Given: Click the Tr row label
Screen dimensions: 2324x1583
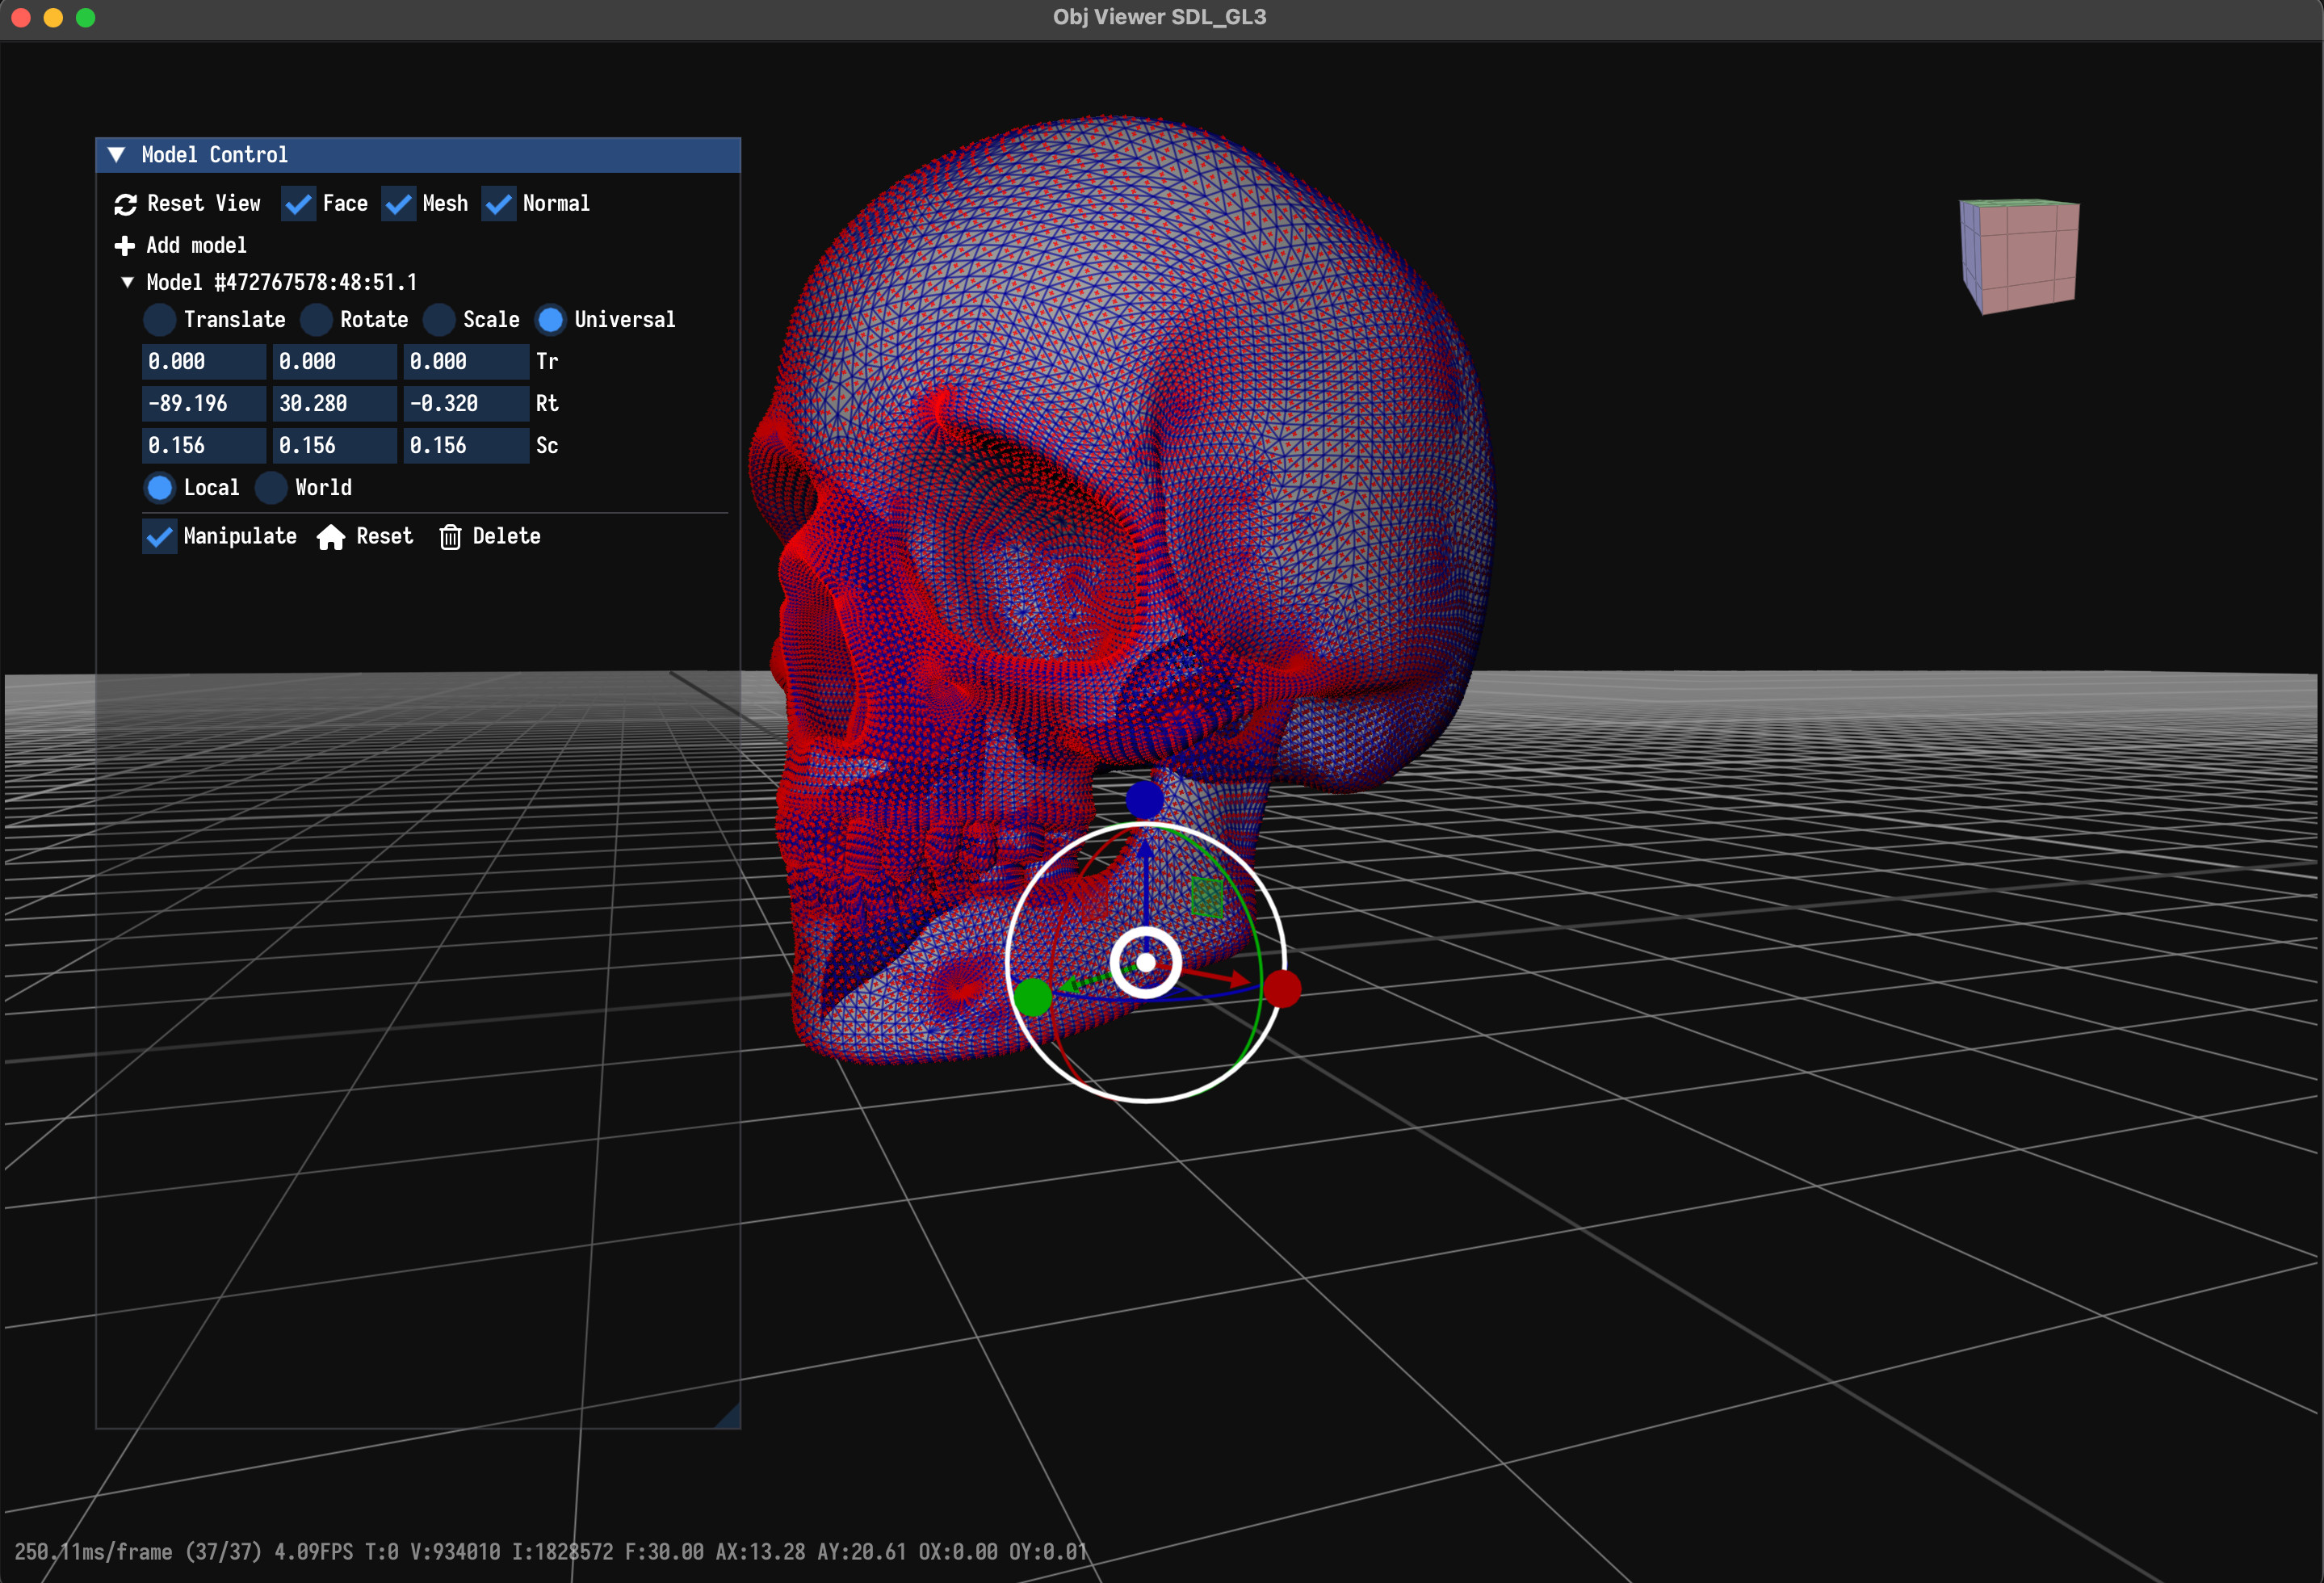Looking at the screenshot, I should (x=547, y=362).
